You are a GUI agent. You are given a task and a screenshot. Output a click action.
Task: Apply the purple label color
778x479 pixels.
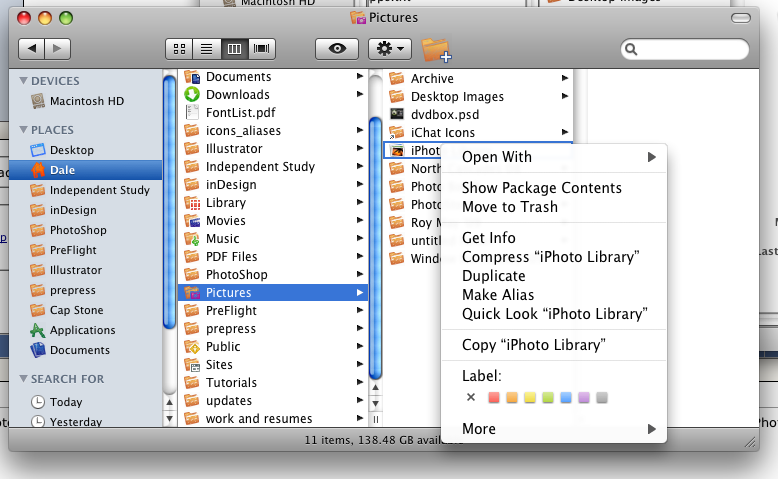pos(584,397)
